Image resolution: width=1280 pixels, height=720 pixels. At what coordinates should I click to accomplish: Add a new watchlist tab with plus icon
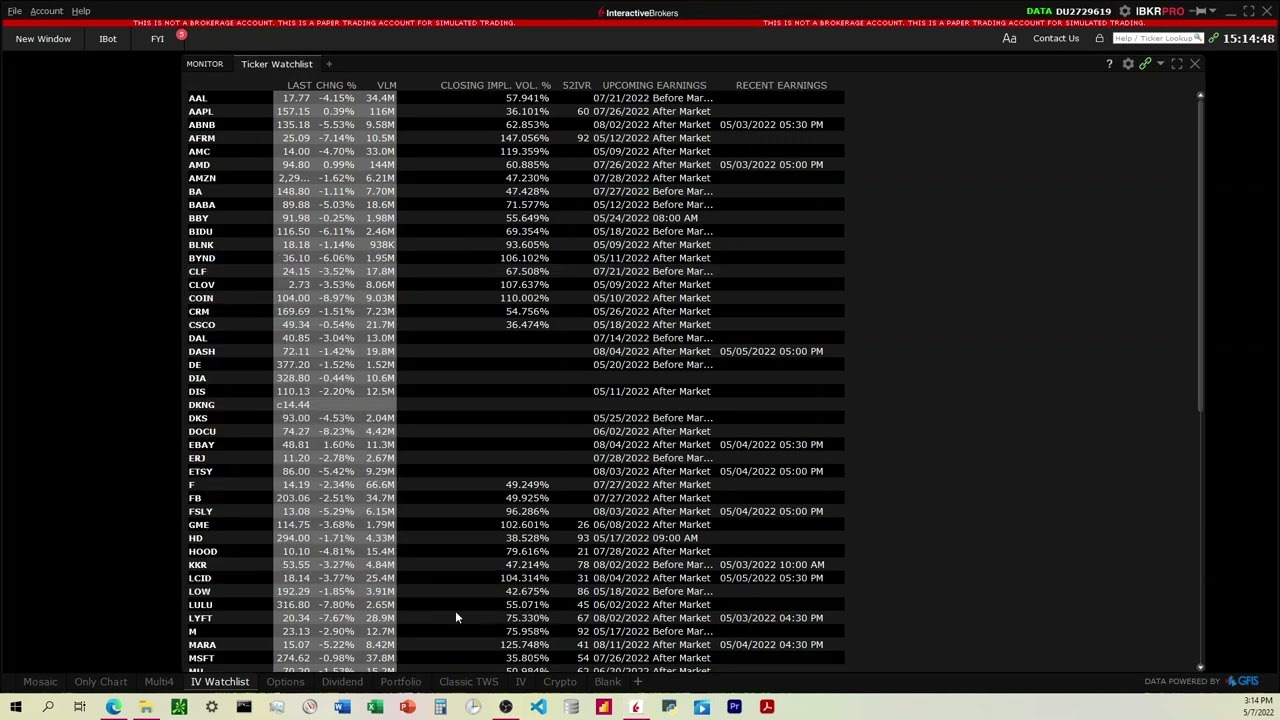[328, 64]
